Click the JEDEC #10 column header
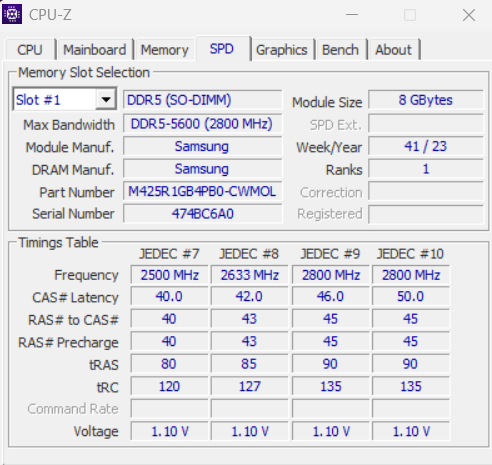 [410, 254]
